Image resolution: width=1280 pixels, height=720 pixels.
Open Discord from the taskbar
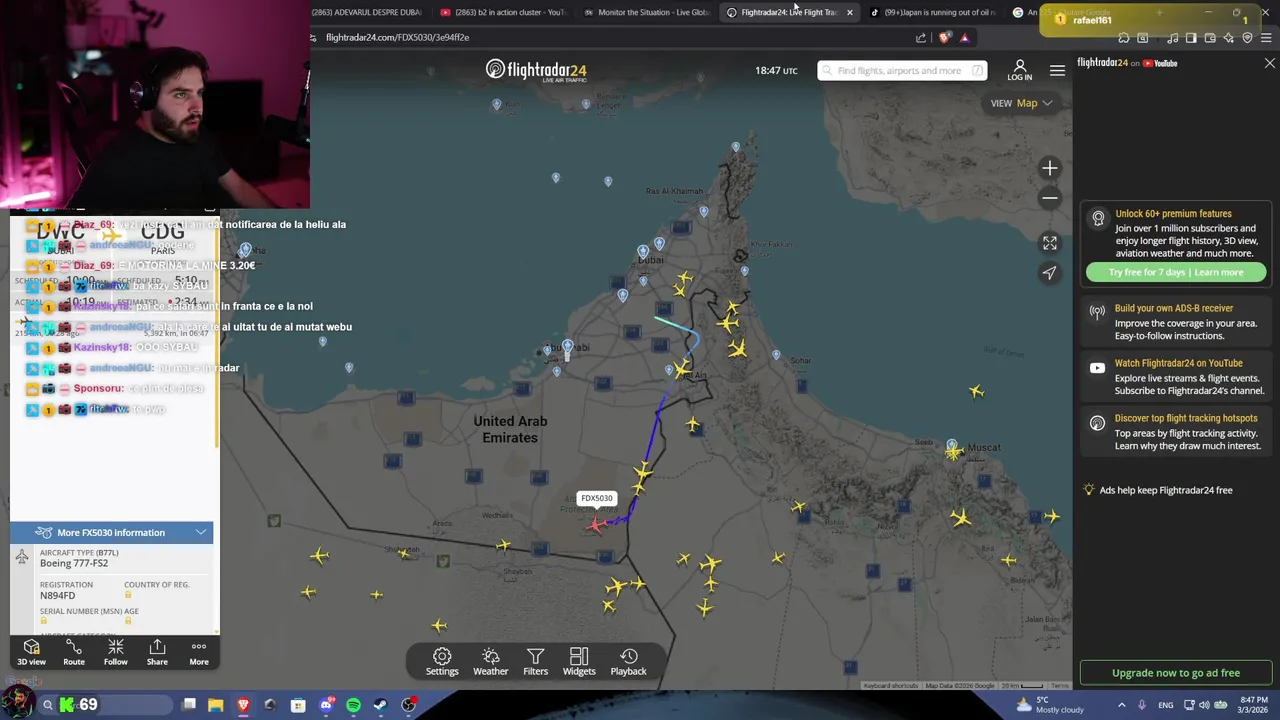click(x=326, y=705)
